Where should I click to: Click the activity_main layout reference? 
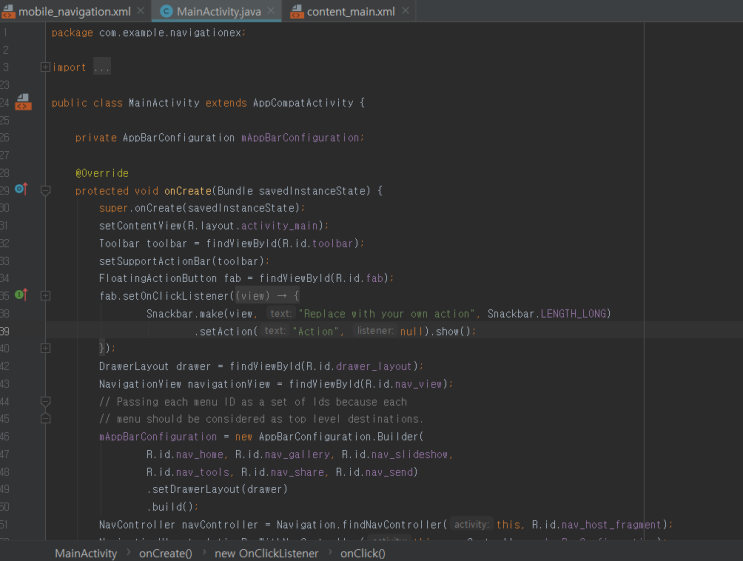(279, 226)
